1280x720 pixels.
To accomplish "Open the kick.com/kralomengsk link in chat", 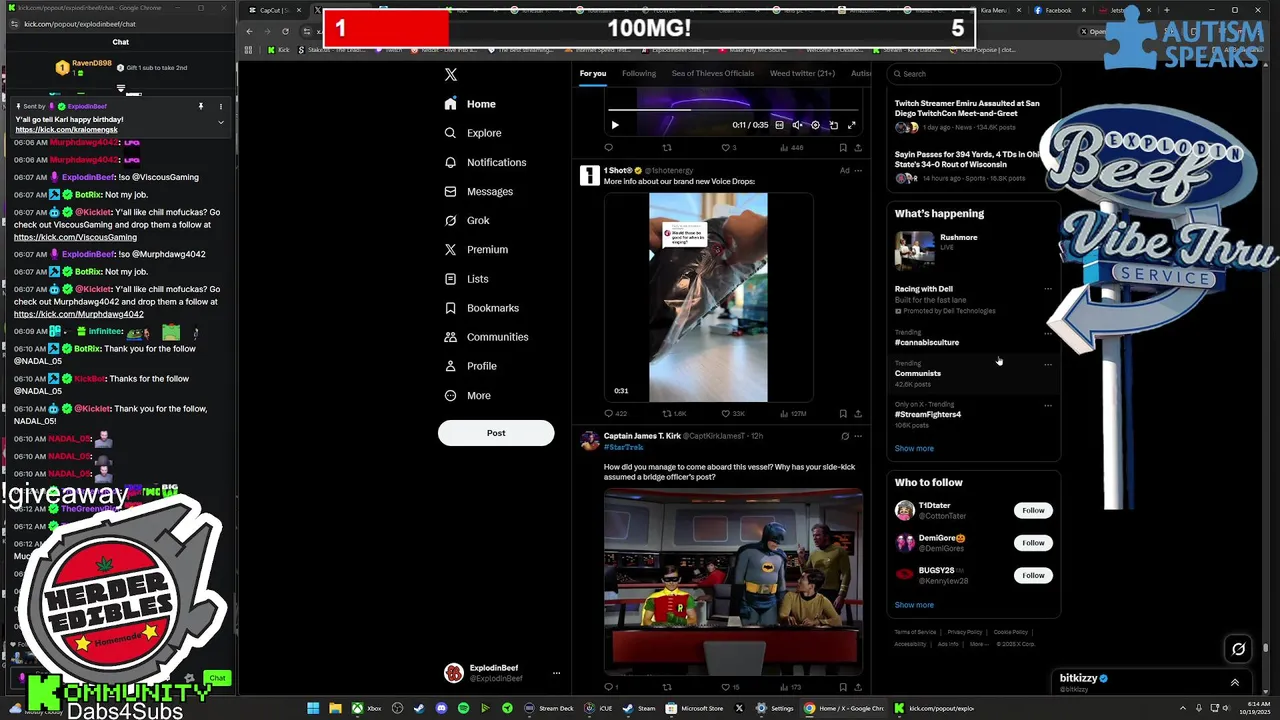I will coord(66,130).
